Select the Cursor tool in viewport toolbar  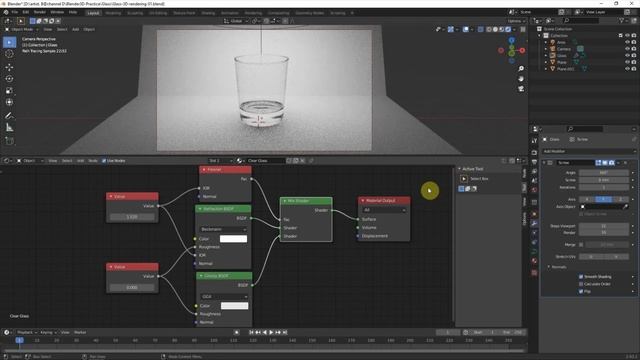pyautogui.click(x=9, y=54)
